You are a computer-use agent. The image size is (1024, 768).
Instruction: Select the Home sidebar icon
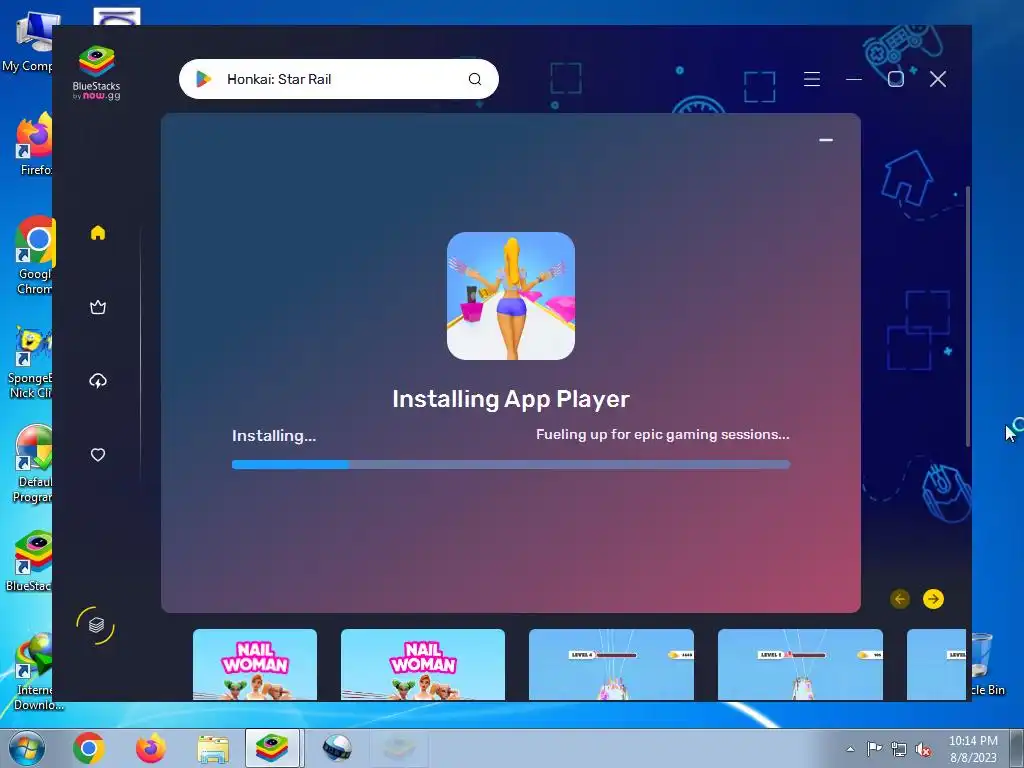98,232
